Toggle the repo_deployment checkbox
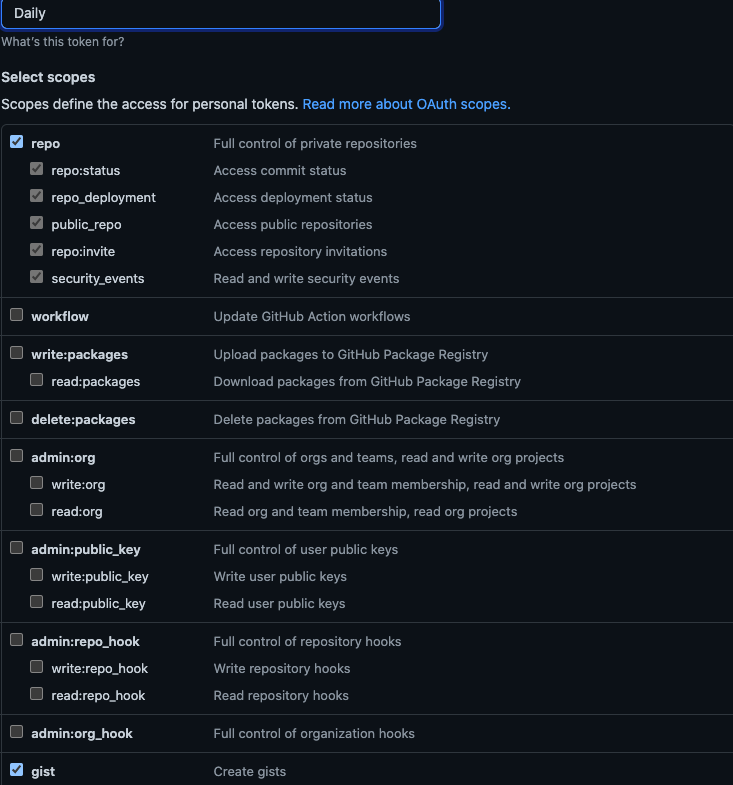733x785 pixels. click(x=37, y=196)
